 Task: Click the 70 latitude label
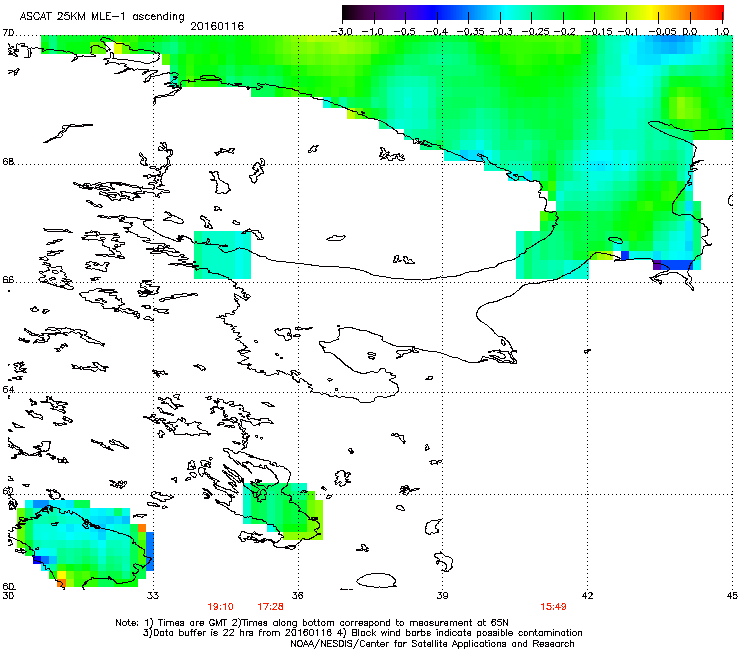point(8,33)
